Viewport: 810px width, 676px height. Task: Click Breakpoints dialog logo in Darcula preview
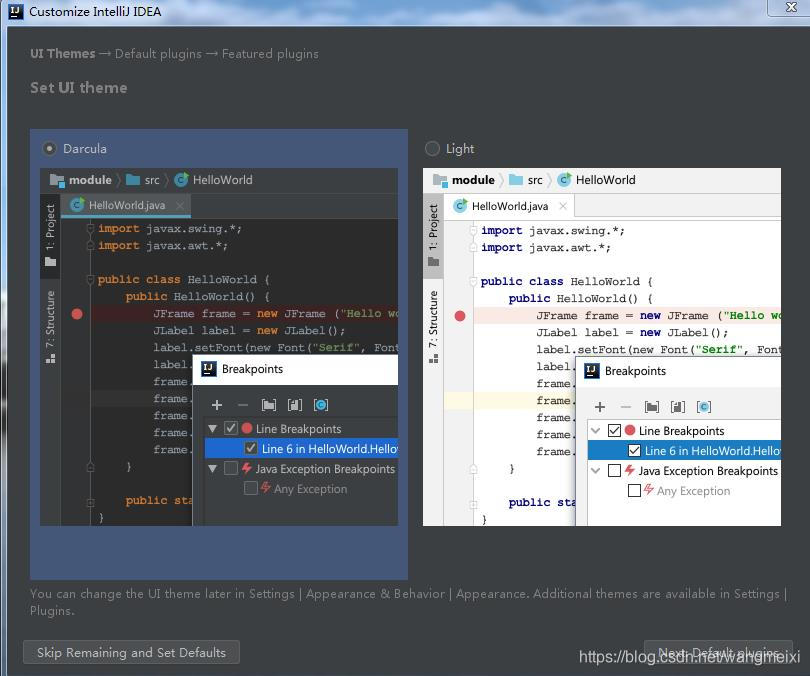pos(209,369)
